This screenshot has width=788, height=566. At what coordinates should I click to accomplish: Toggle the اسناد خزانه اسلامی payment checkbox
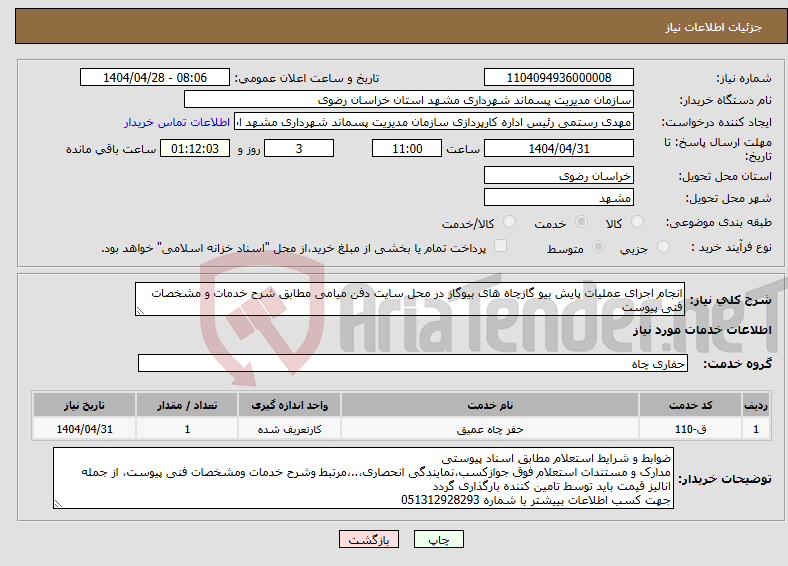[501, 245]
